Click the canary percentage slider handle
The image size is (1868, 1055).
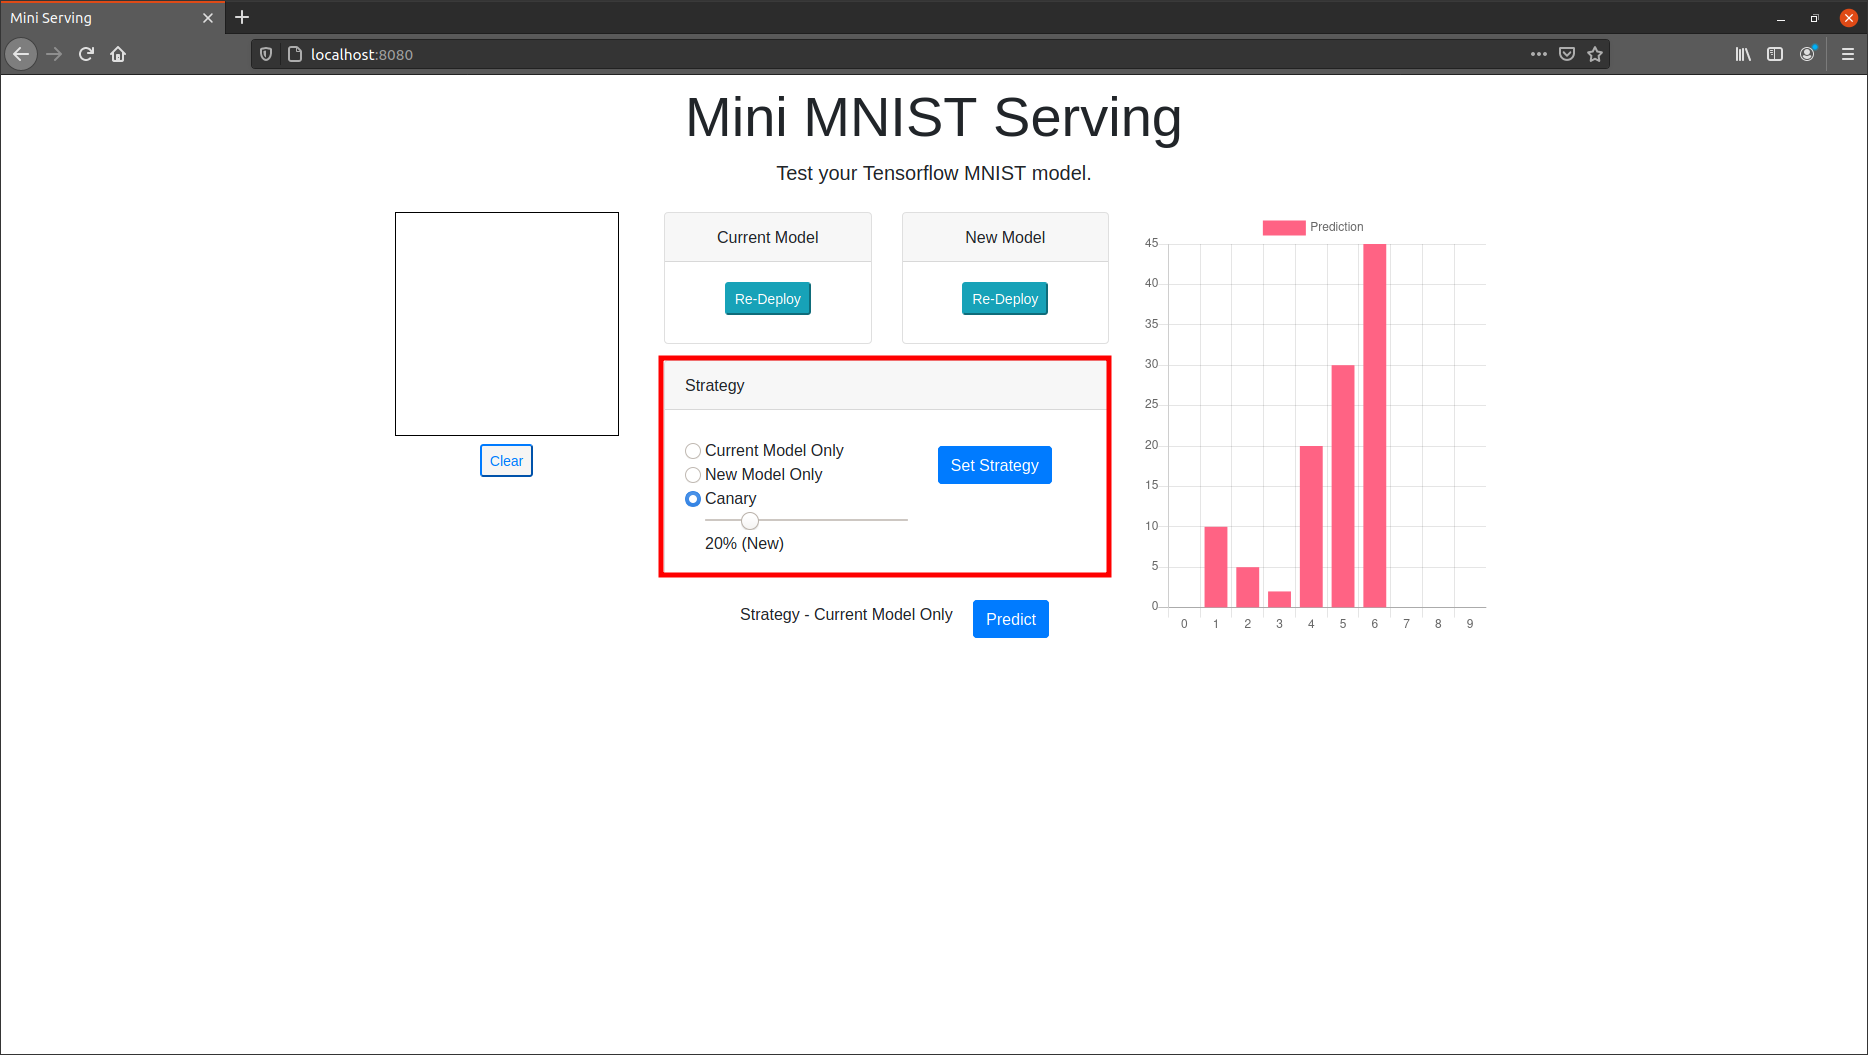point(750,521)
